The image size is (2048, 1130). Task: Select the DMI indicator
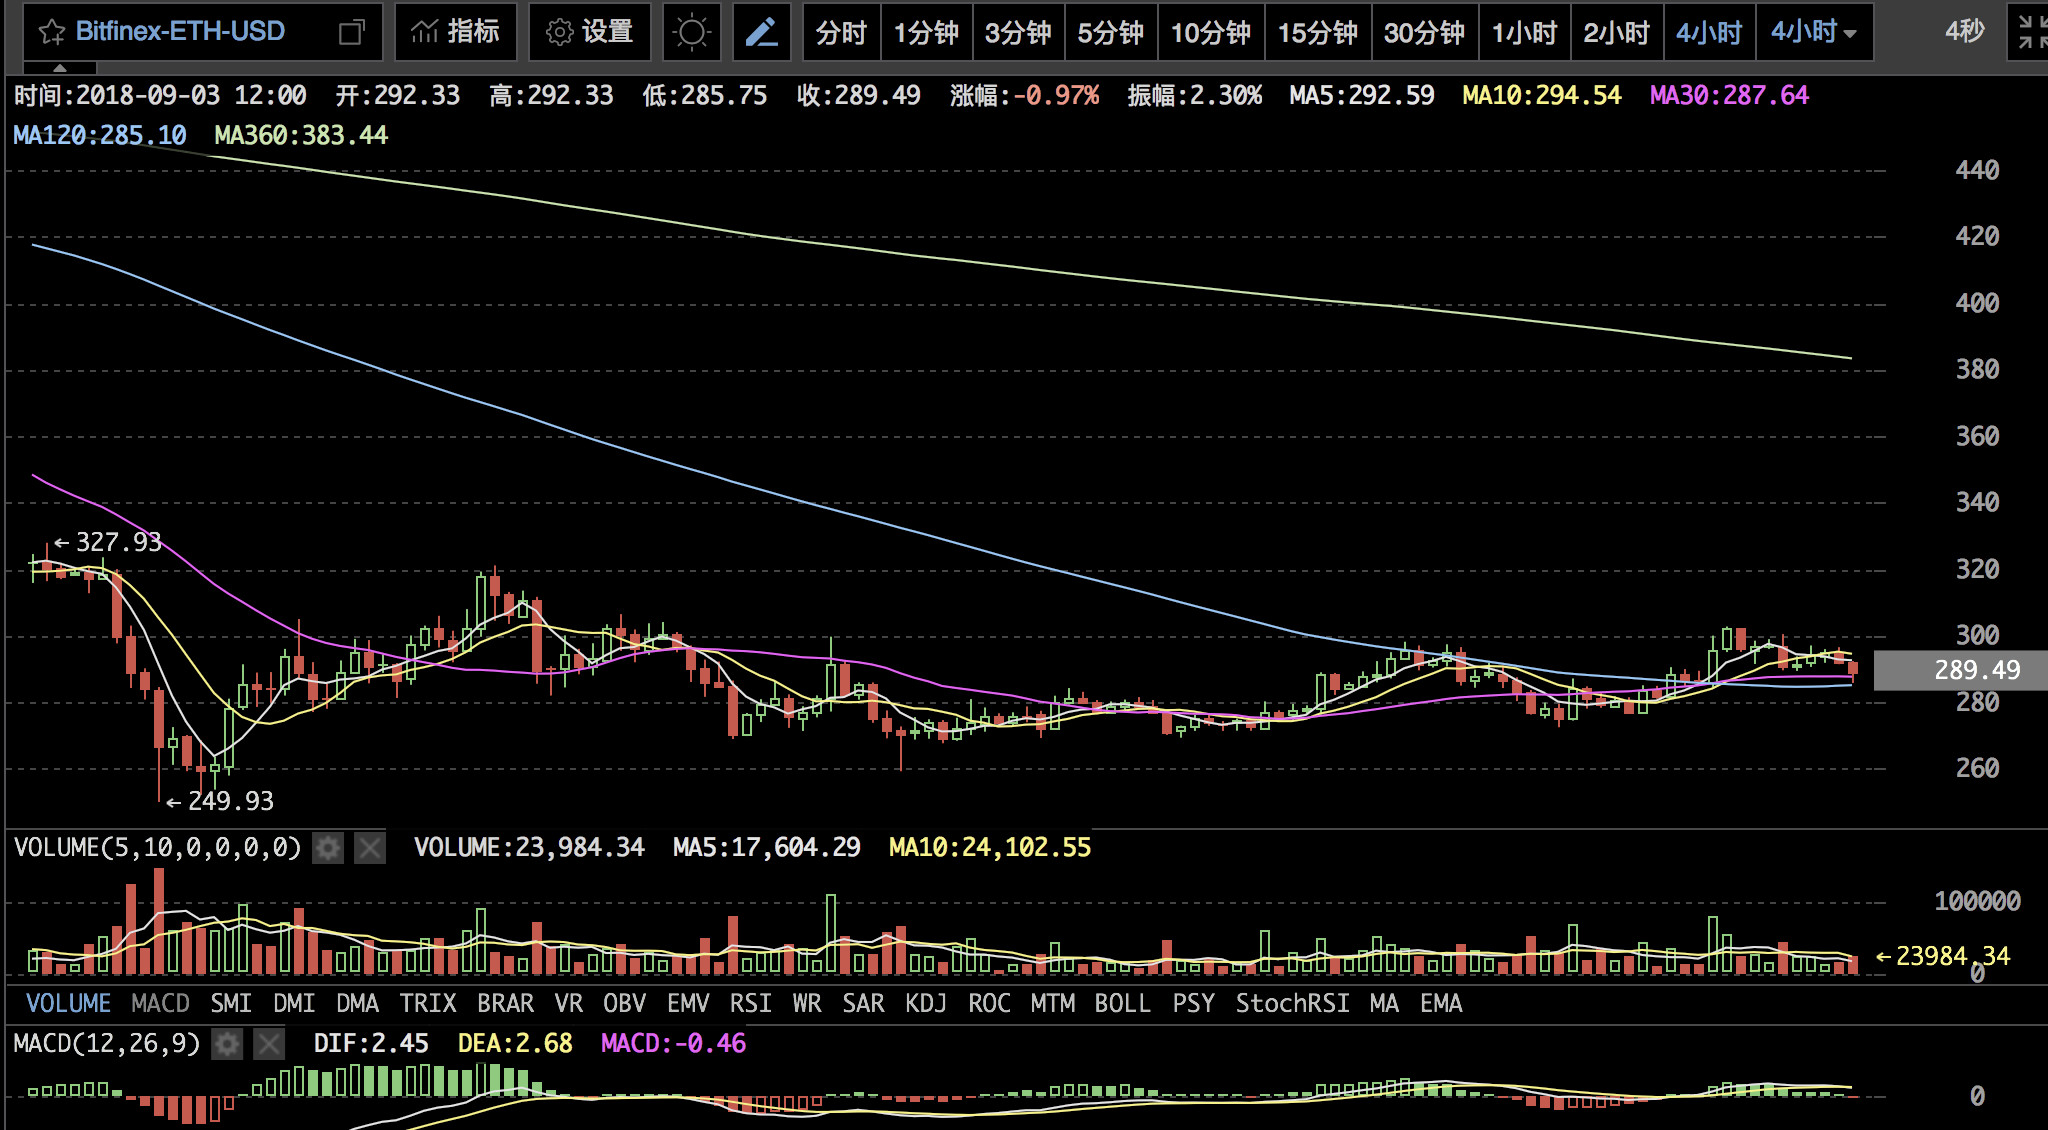(x=294, y=1003)
